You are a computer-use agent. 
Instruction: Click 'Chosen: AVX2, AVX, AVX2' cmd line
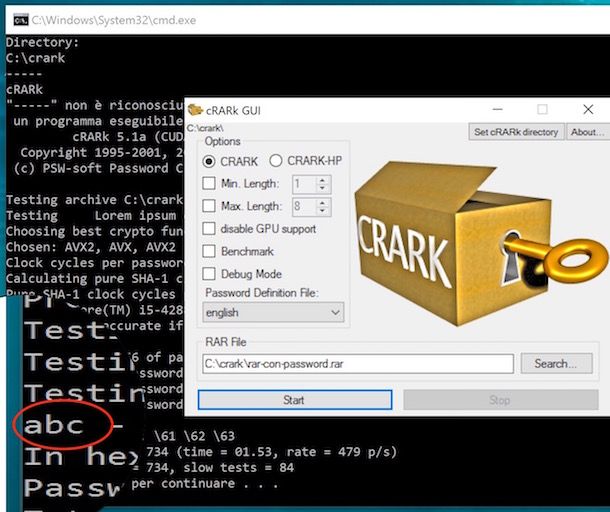[91, 247]
